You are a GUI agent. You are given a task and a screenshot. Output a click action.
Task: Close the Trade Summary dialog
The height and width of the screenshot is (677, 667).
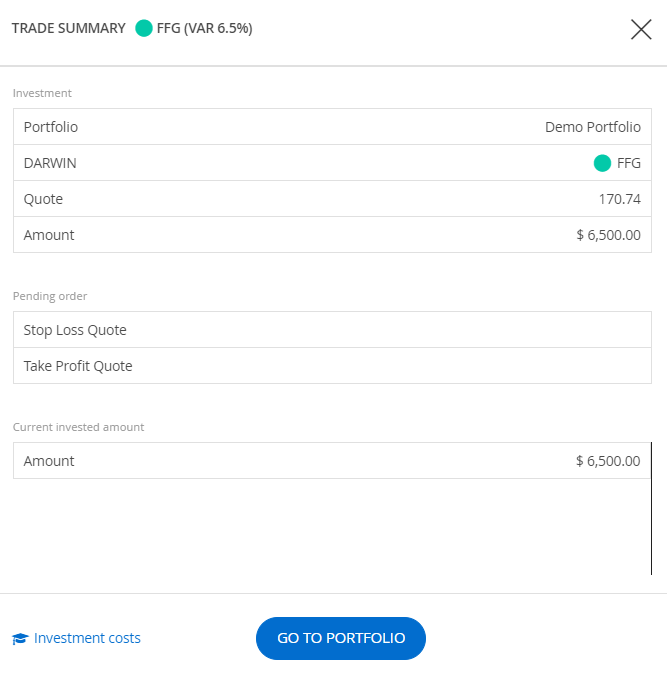[x=641, y=29]
